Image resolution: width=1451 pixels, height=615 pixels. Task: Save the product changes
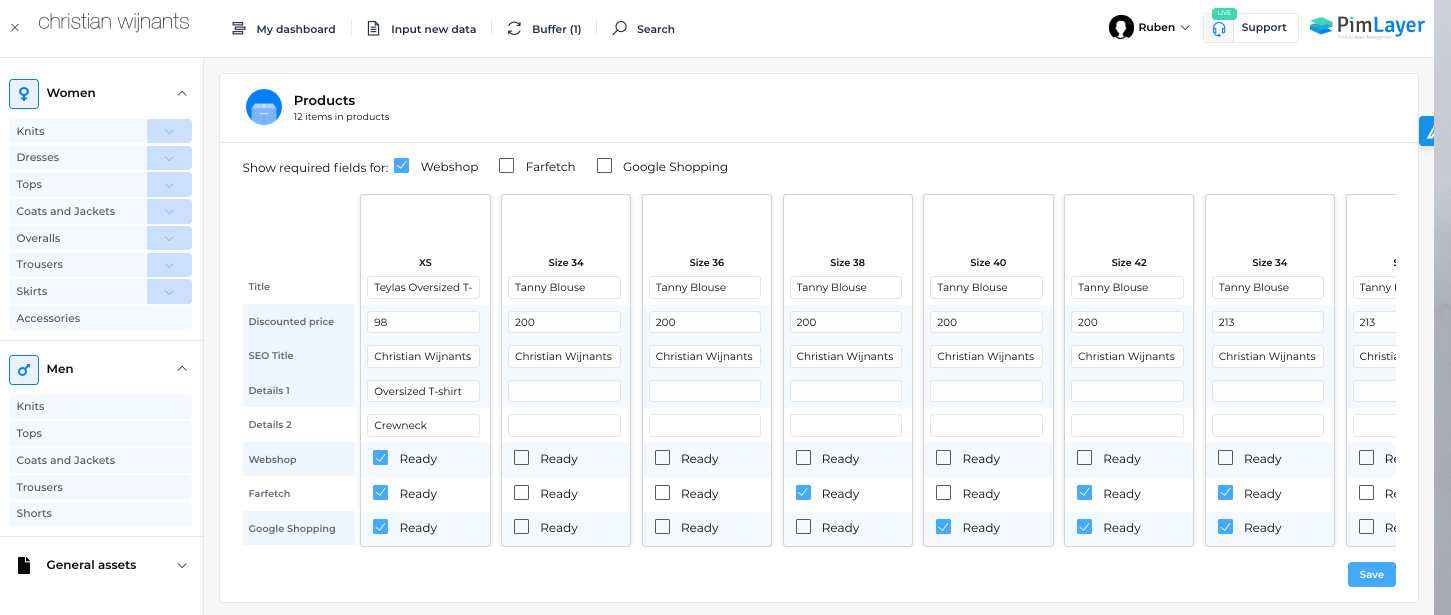1371,574
